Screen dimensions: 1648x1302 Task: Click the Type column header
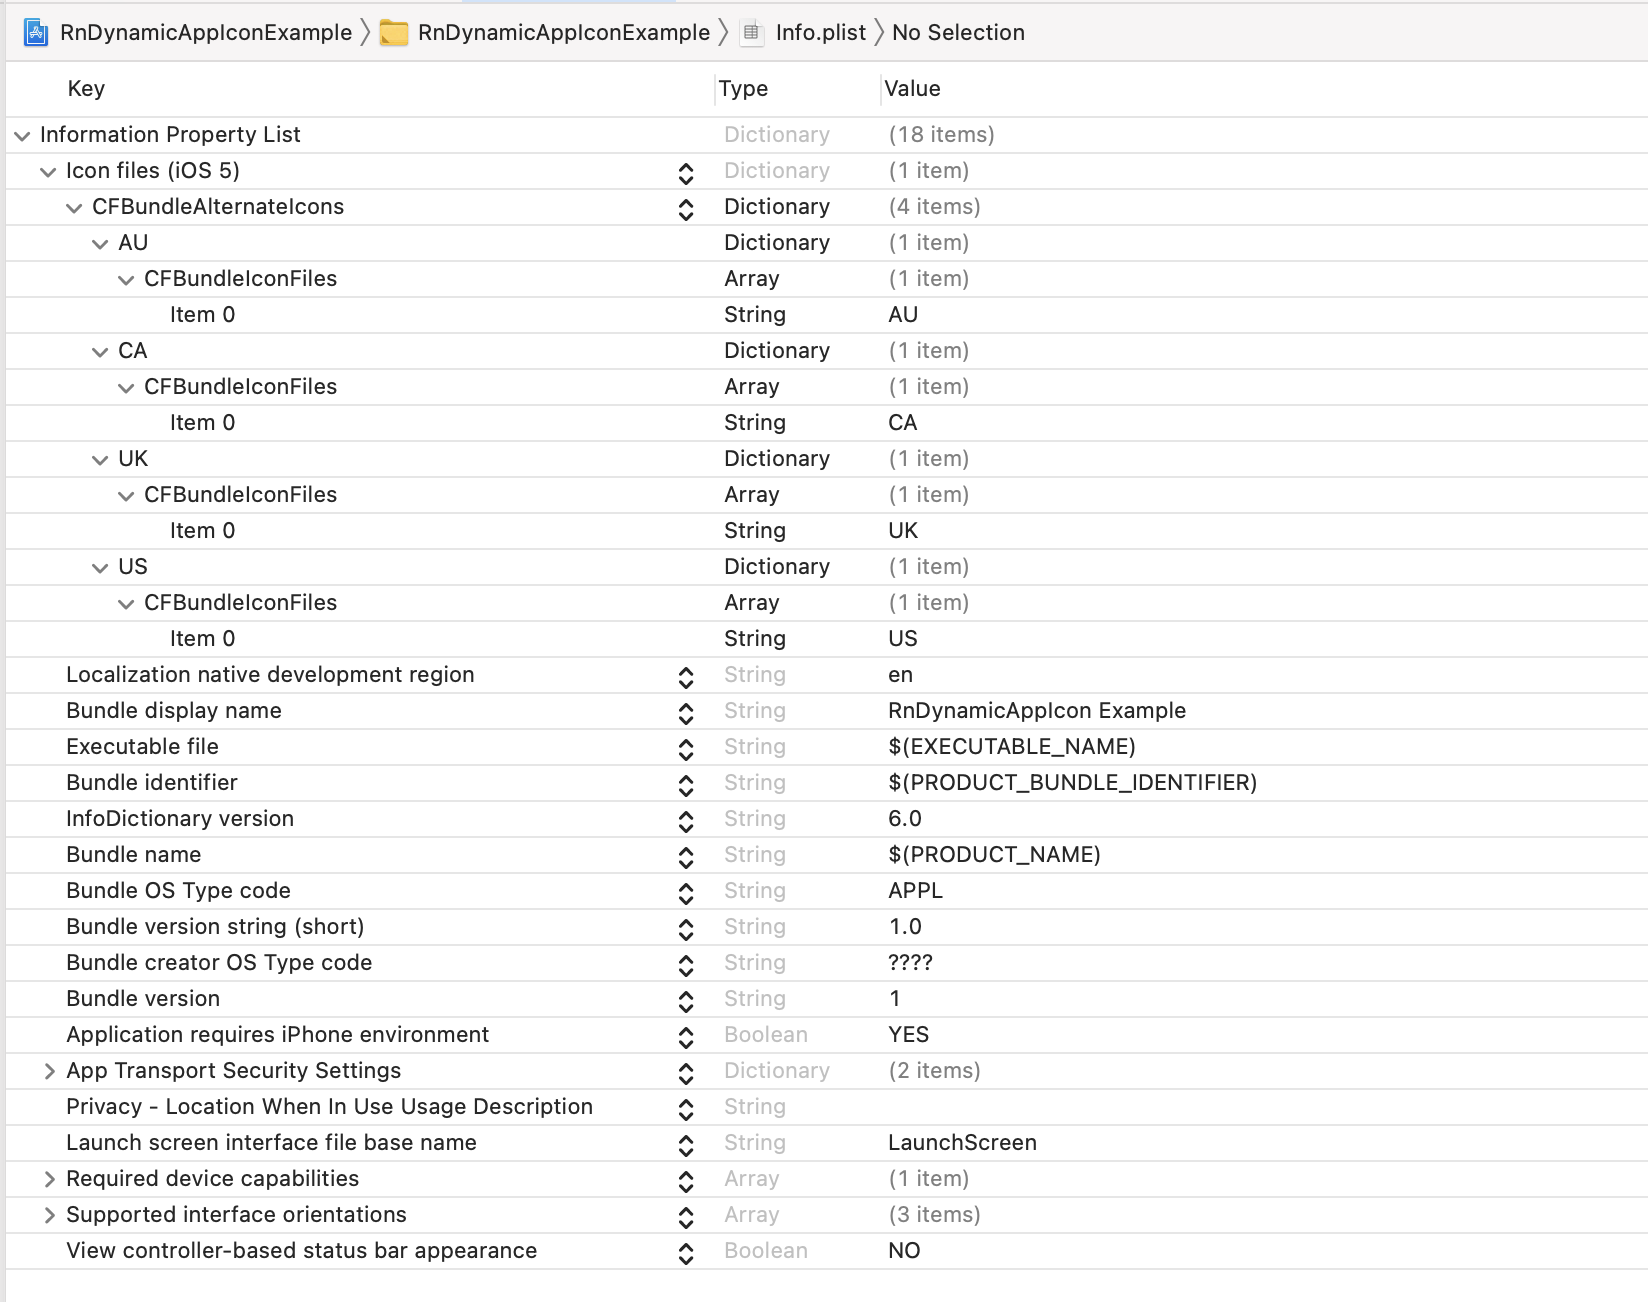[x=743, y=89]
